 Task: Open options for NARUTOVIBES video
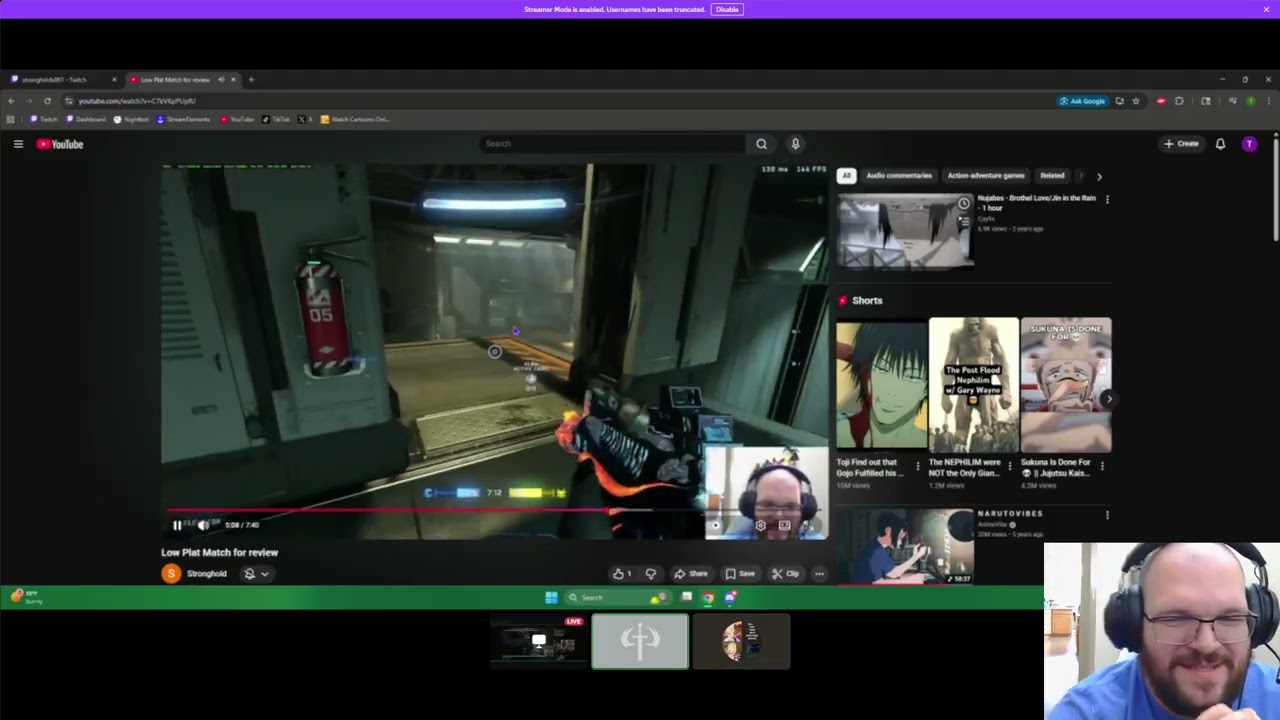pos(1107,515)
